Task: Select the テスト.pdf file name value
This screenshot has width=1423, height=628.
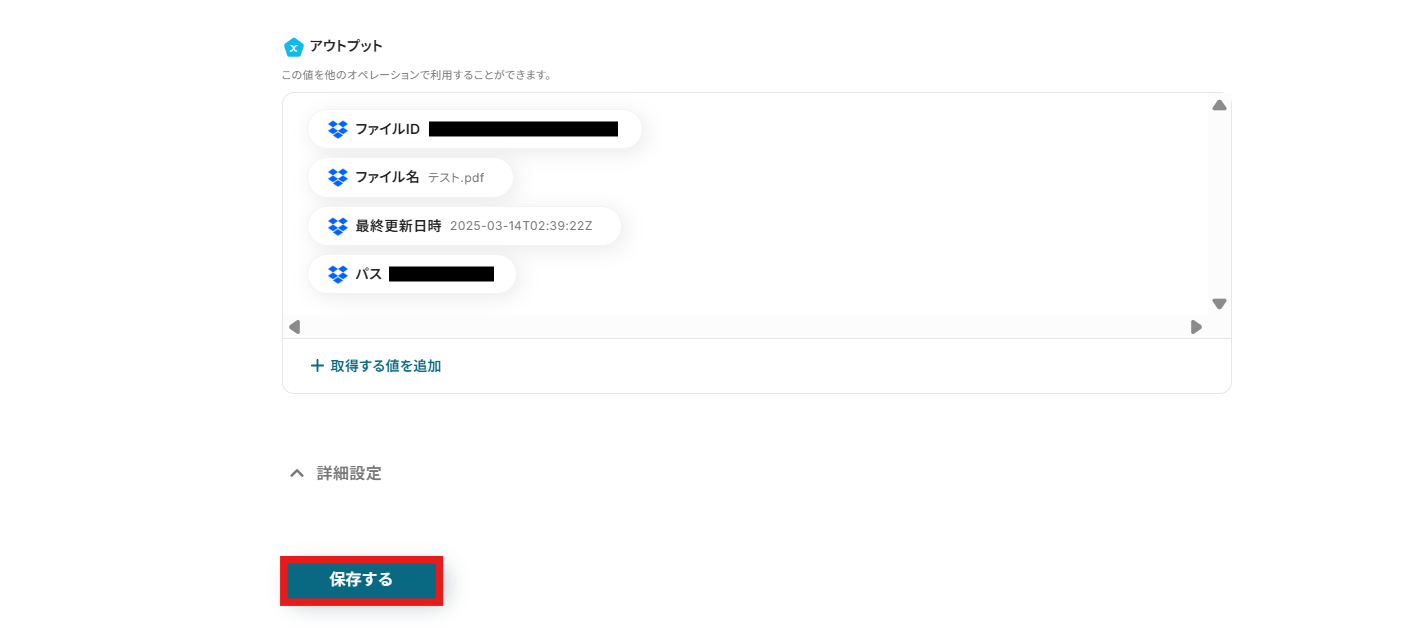Action: point(456,178)
